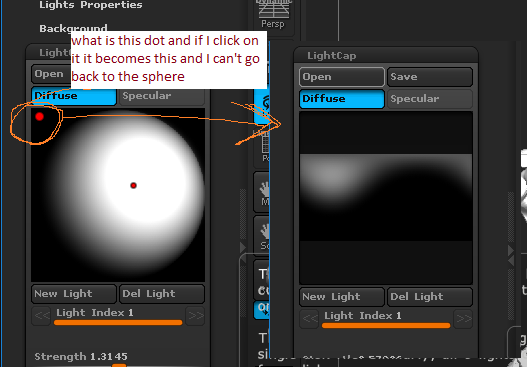Click Save in the right LightCap panel

click(x=430, y=77)
